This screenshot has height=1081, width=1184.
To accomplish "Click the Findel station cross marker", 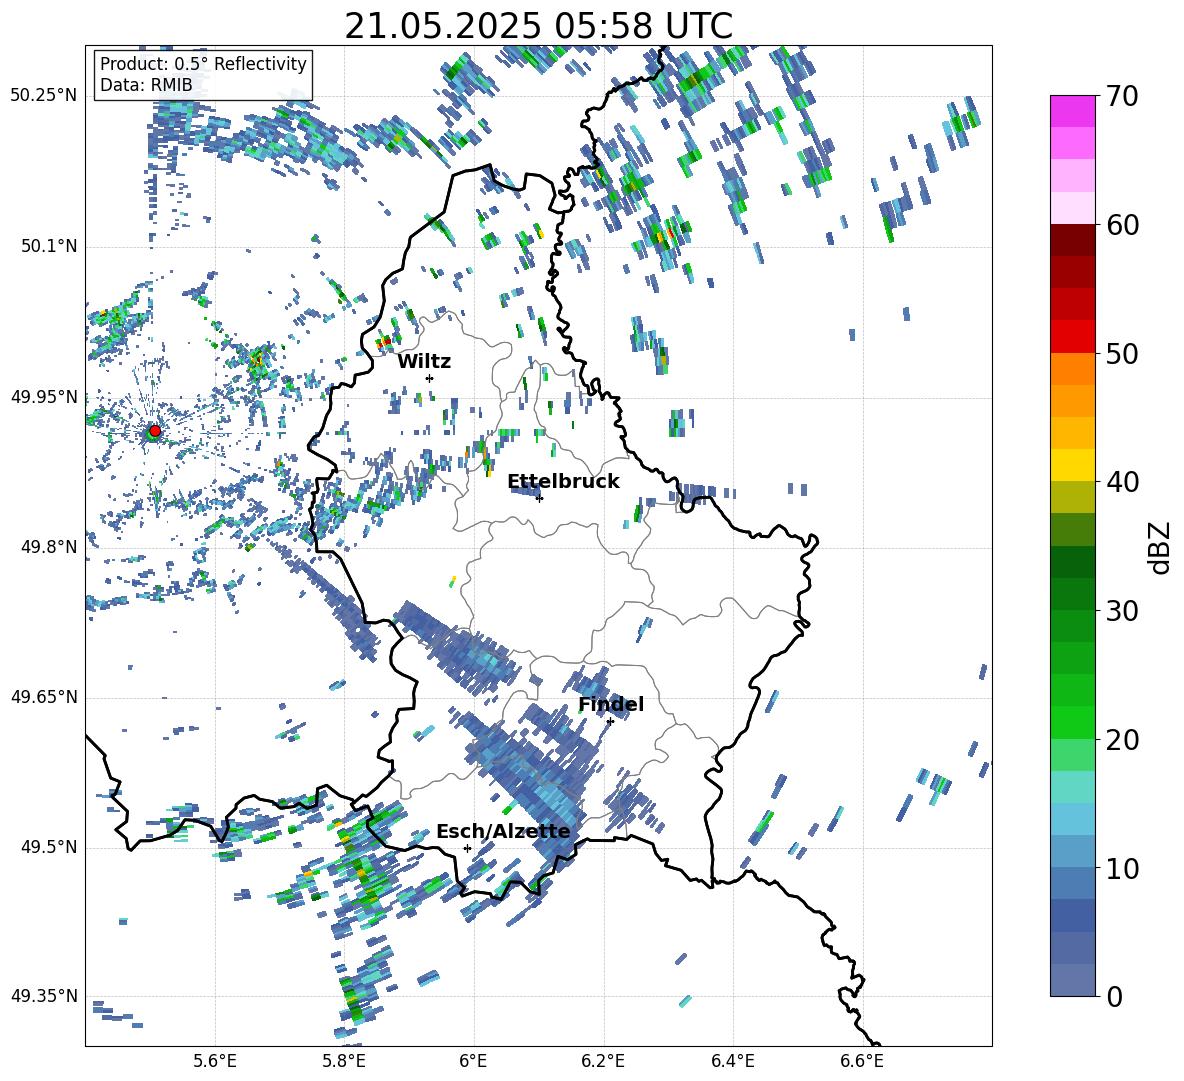I will click(610, 722).
